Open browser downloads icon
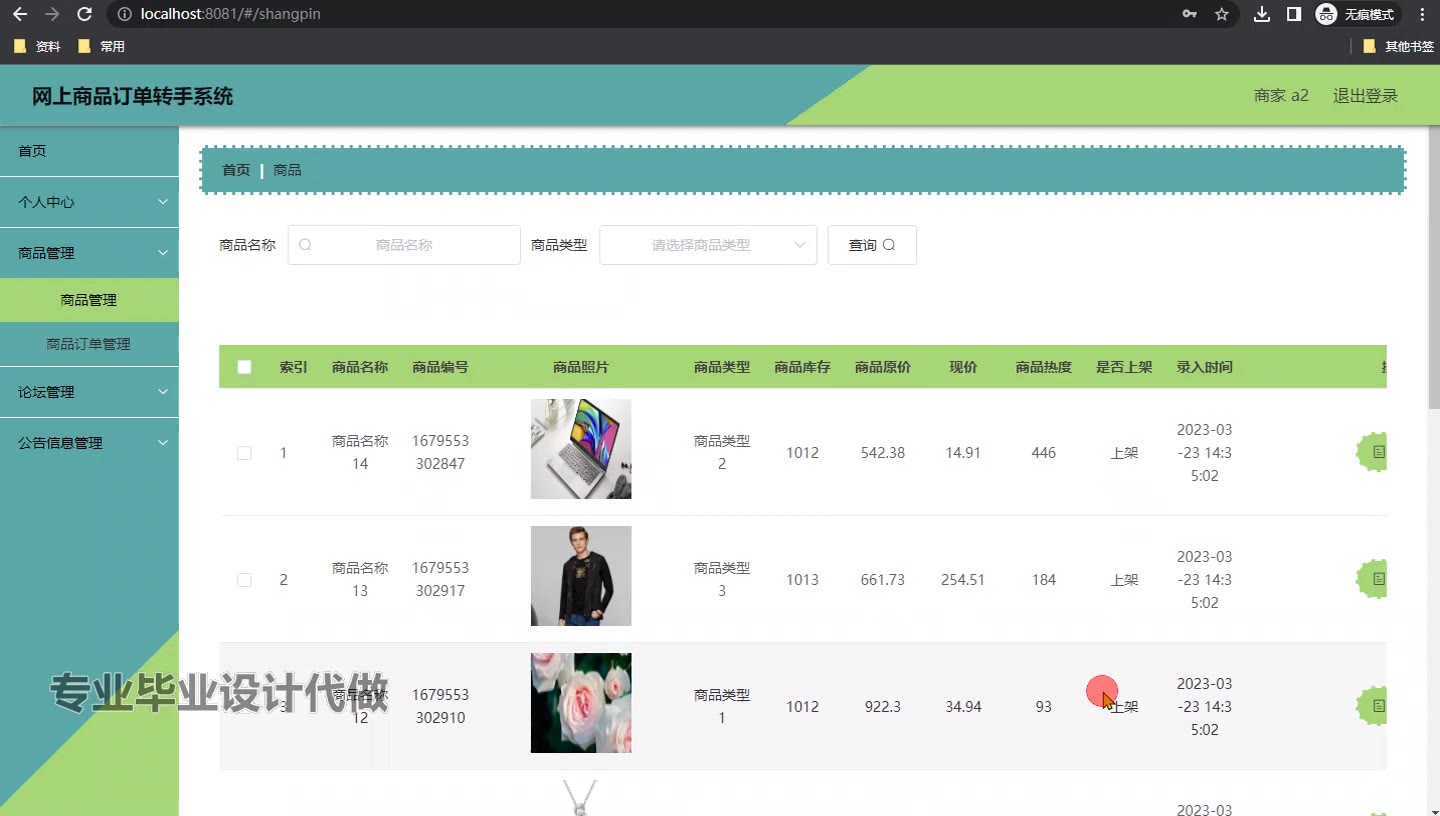The height and width of the screenshot is (816, 1440). (x=1262, y=14)
